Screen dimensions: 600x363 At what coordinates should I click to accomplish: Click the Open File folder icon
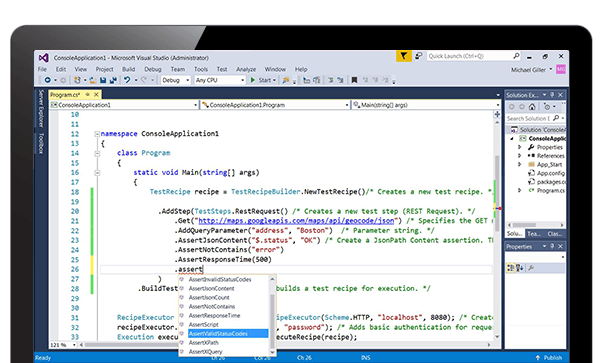(x=93, y=80)
